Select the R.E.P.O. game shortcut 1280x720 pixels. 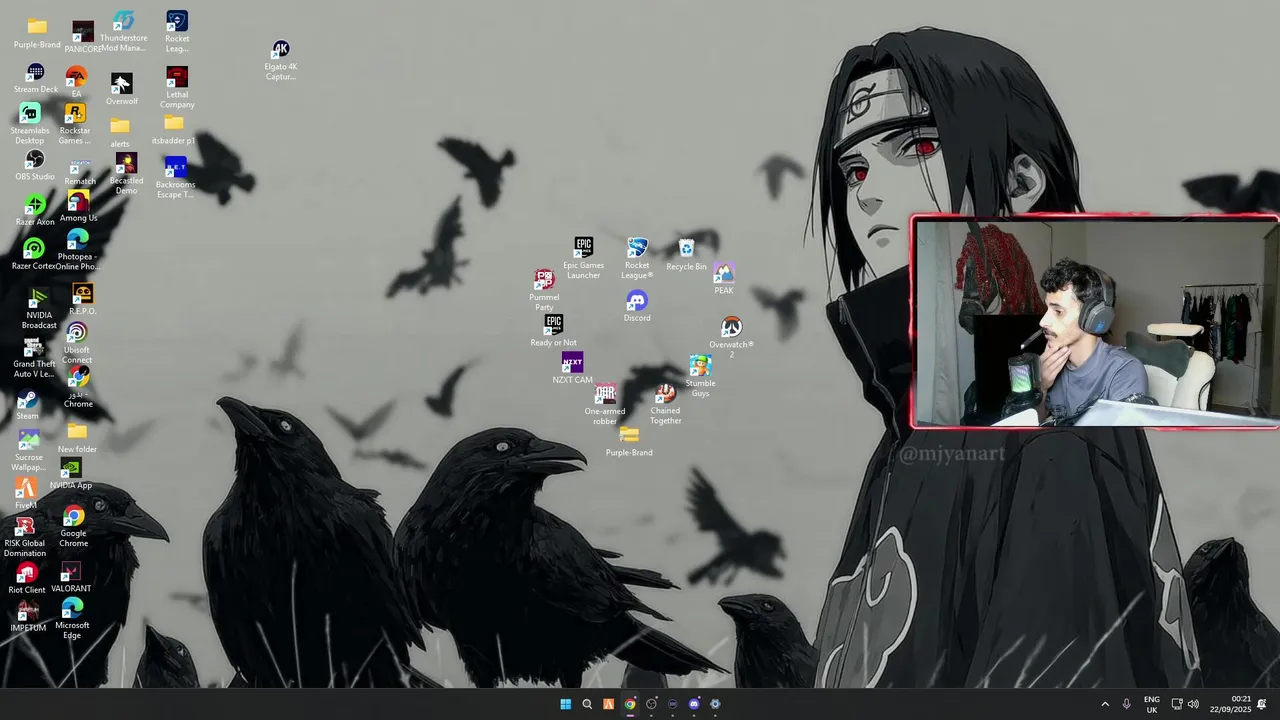pyautogui.click(x=83, y=299)
